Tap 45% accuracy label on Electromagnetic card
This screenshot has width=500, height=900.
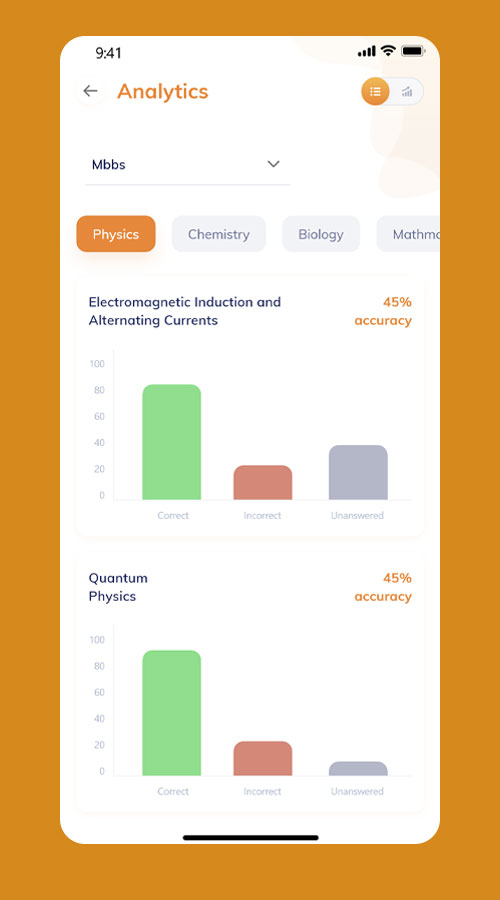point(383,311)
